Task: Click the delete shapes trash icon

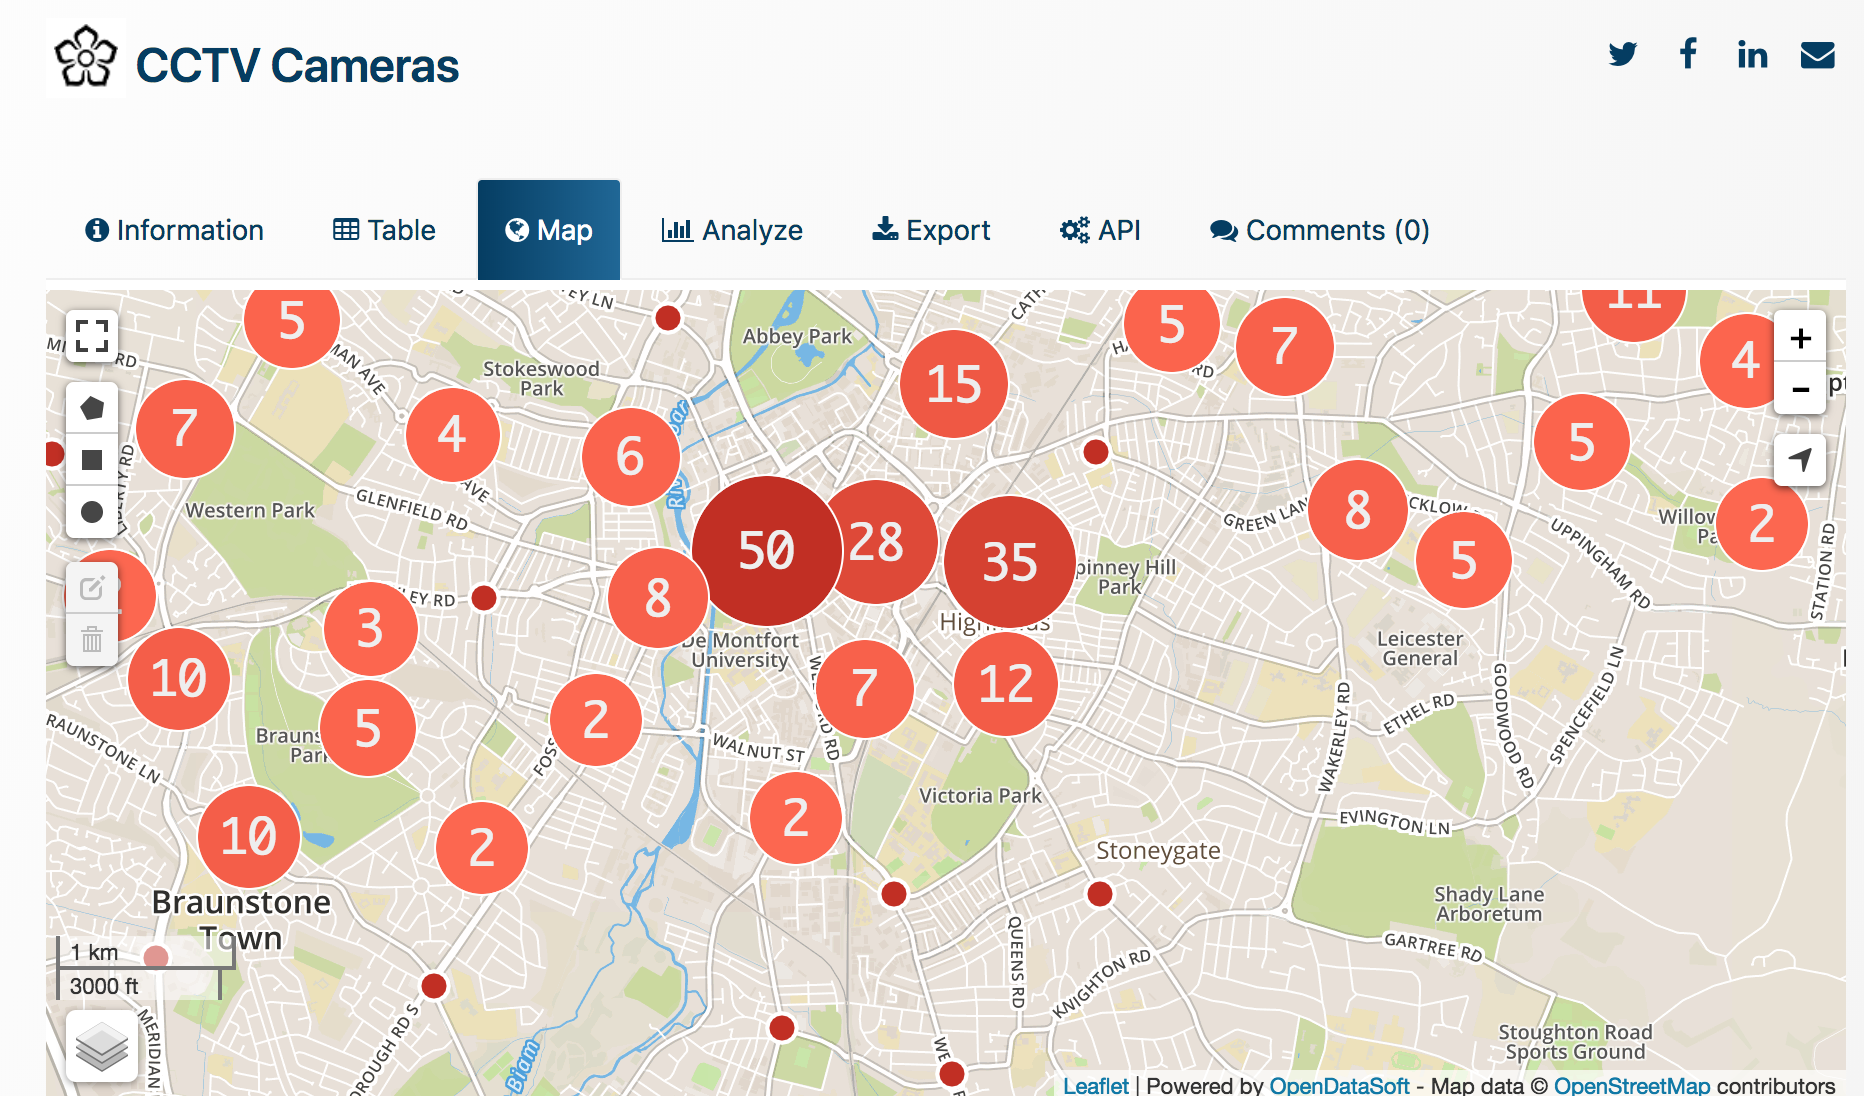Action: (92, 640)
